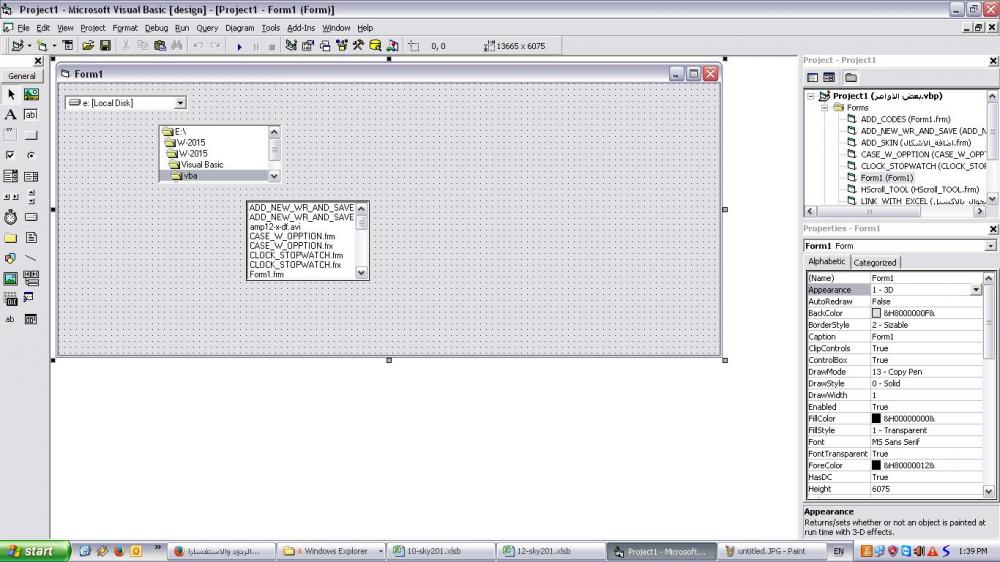Click the Menu Editor toolbar icon
The height and width of the screenshot is (562, 1000).
pyautogui.click(x=68, y=46)
